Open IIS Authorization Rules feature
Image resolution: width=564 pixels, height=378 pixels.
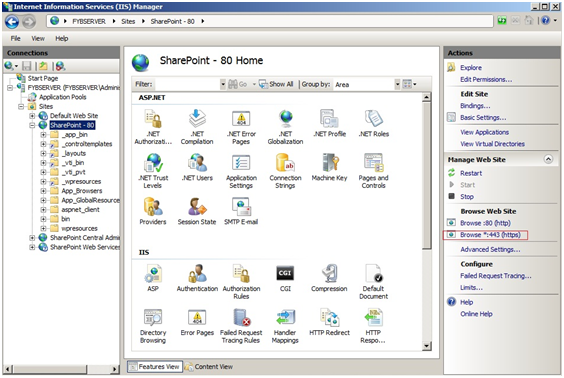[x=241, y=282]
